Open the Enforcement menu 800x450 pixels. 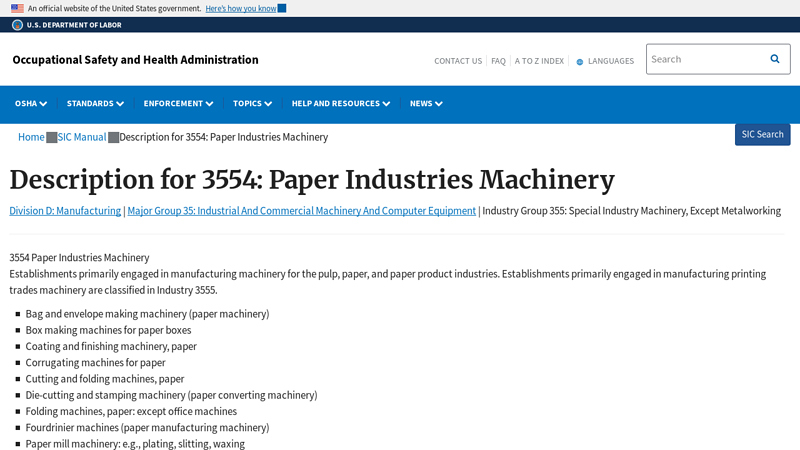pos(178,104)
